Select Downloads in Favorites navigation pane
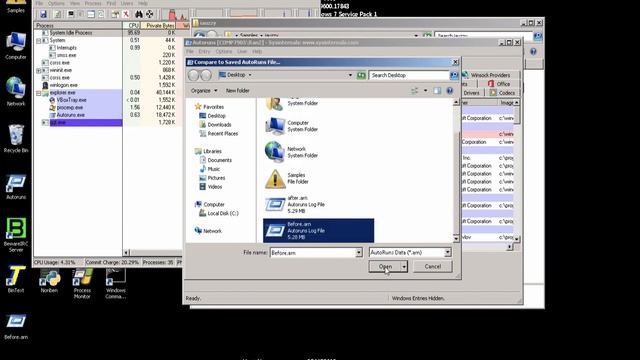The height and width of the screenshot is (360, 640). point(216,125)
